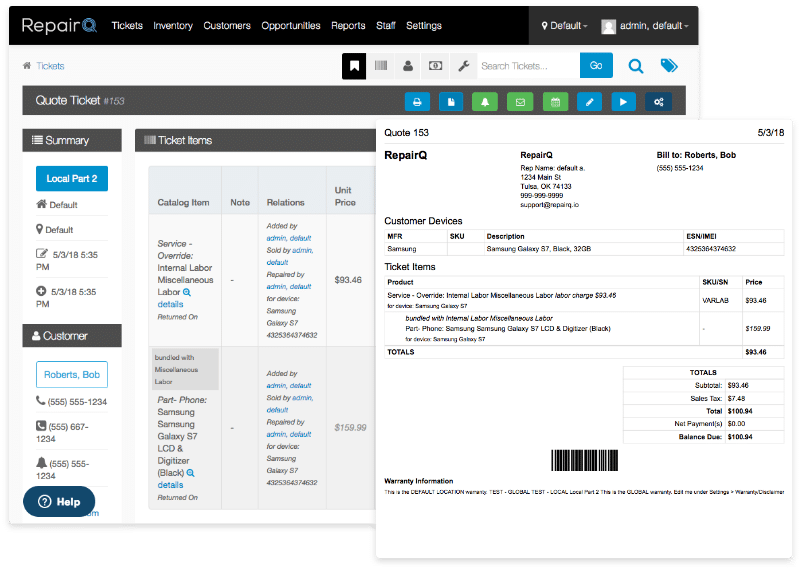This screenshot has width=802, height=570.
Task: Switch to barcode search mode
Action: pos(381,66)
